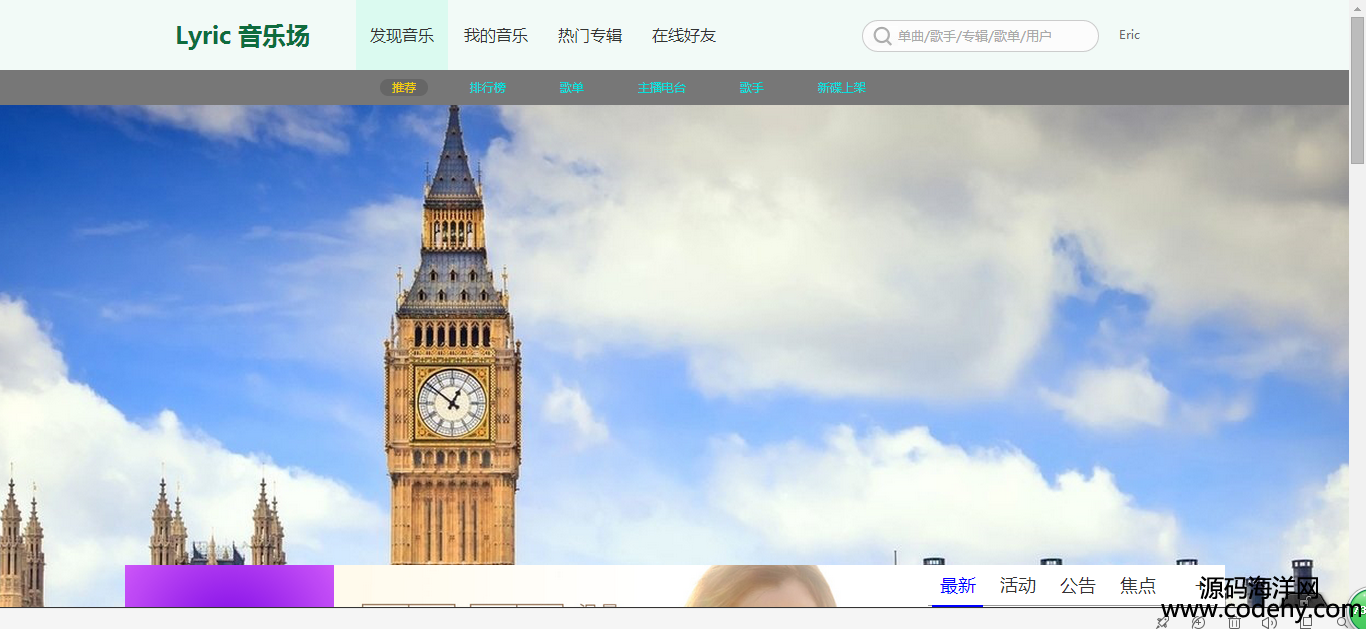Switch to the 活动 news tab

point(1018,586)
